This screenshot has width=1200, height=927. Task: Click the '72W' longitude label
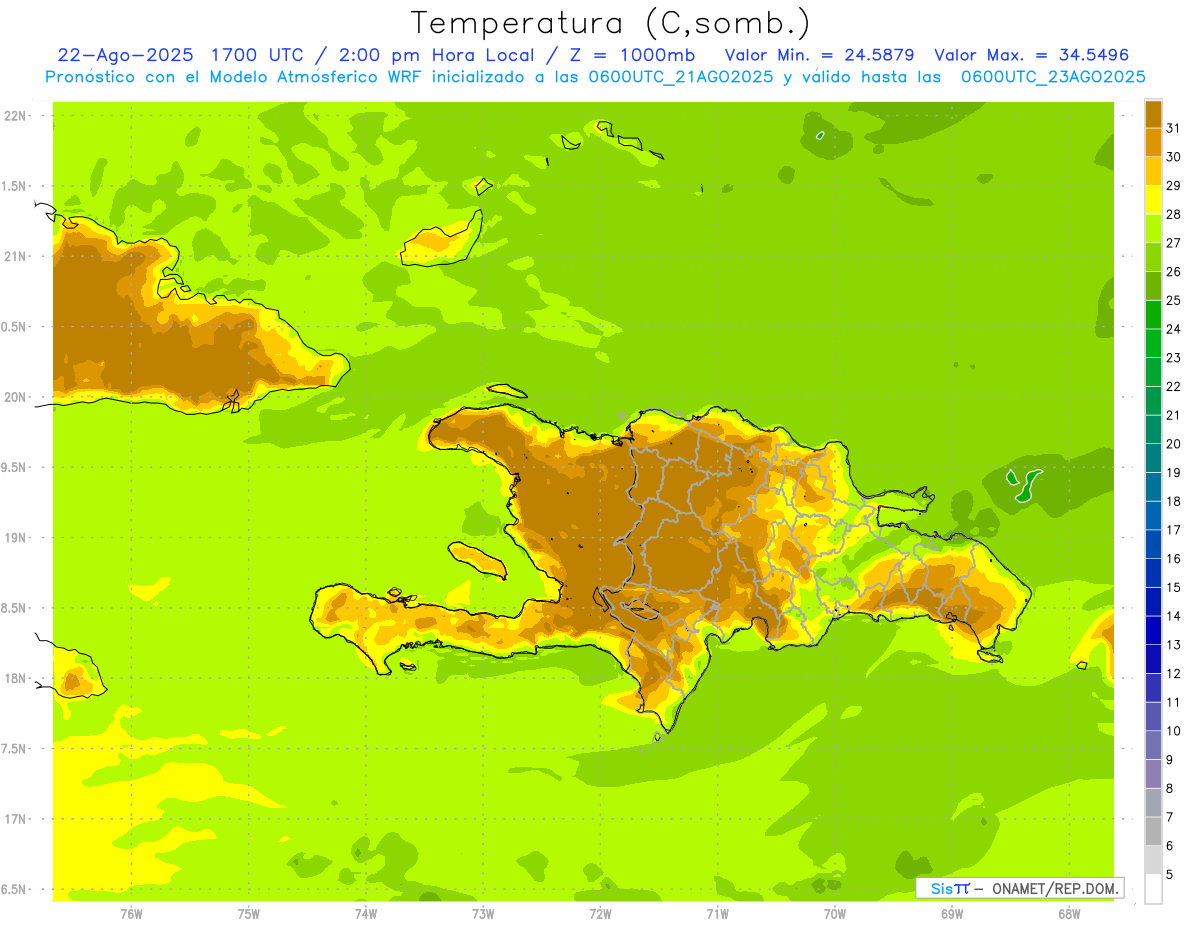coord(600,914)
